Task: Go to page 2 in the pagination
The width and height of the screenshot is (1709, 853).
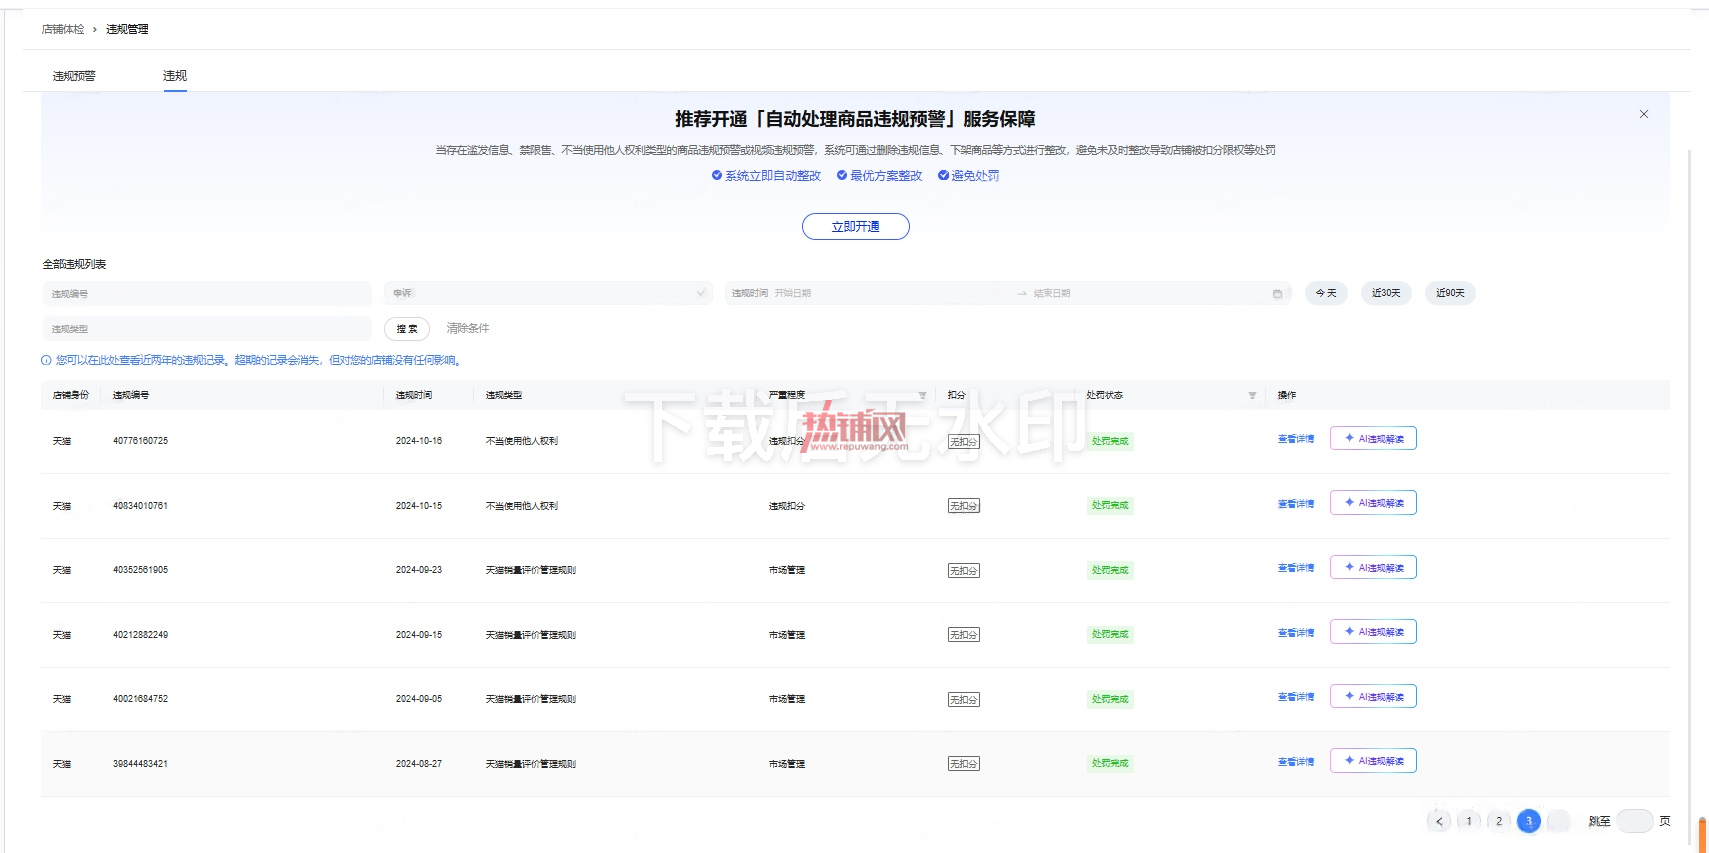Action: [1499, 821]
